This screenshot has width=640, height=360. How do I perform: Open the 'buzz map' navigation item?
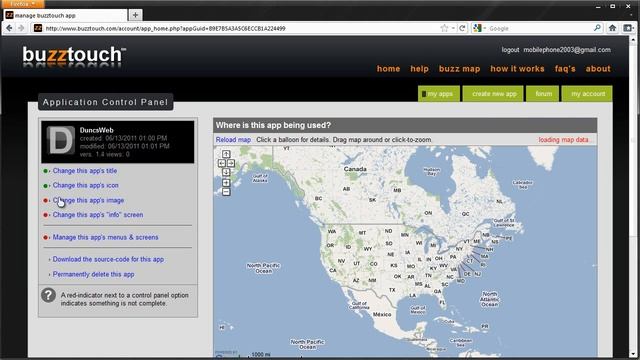pos(459,69)
